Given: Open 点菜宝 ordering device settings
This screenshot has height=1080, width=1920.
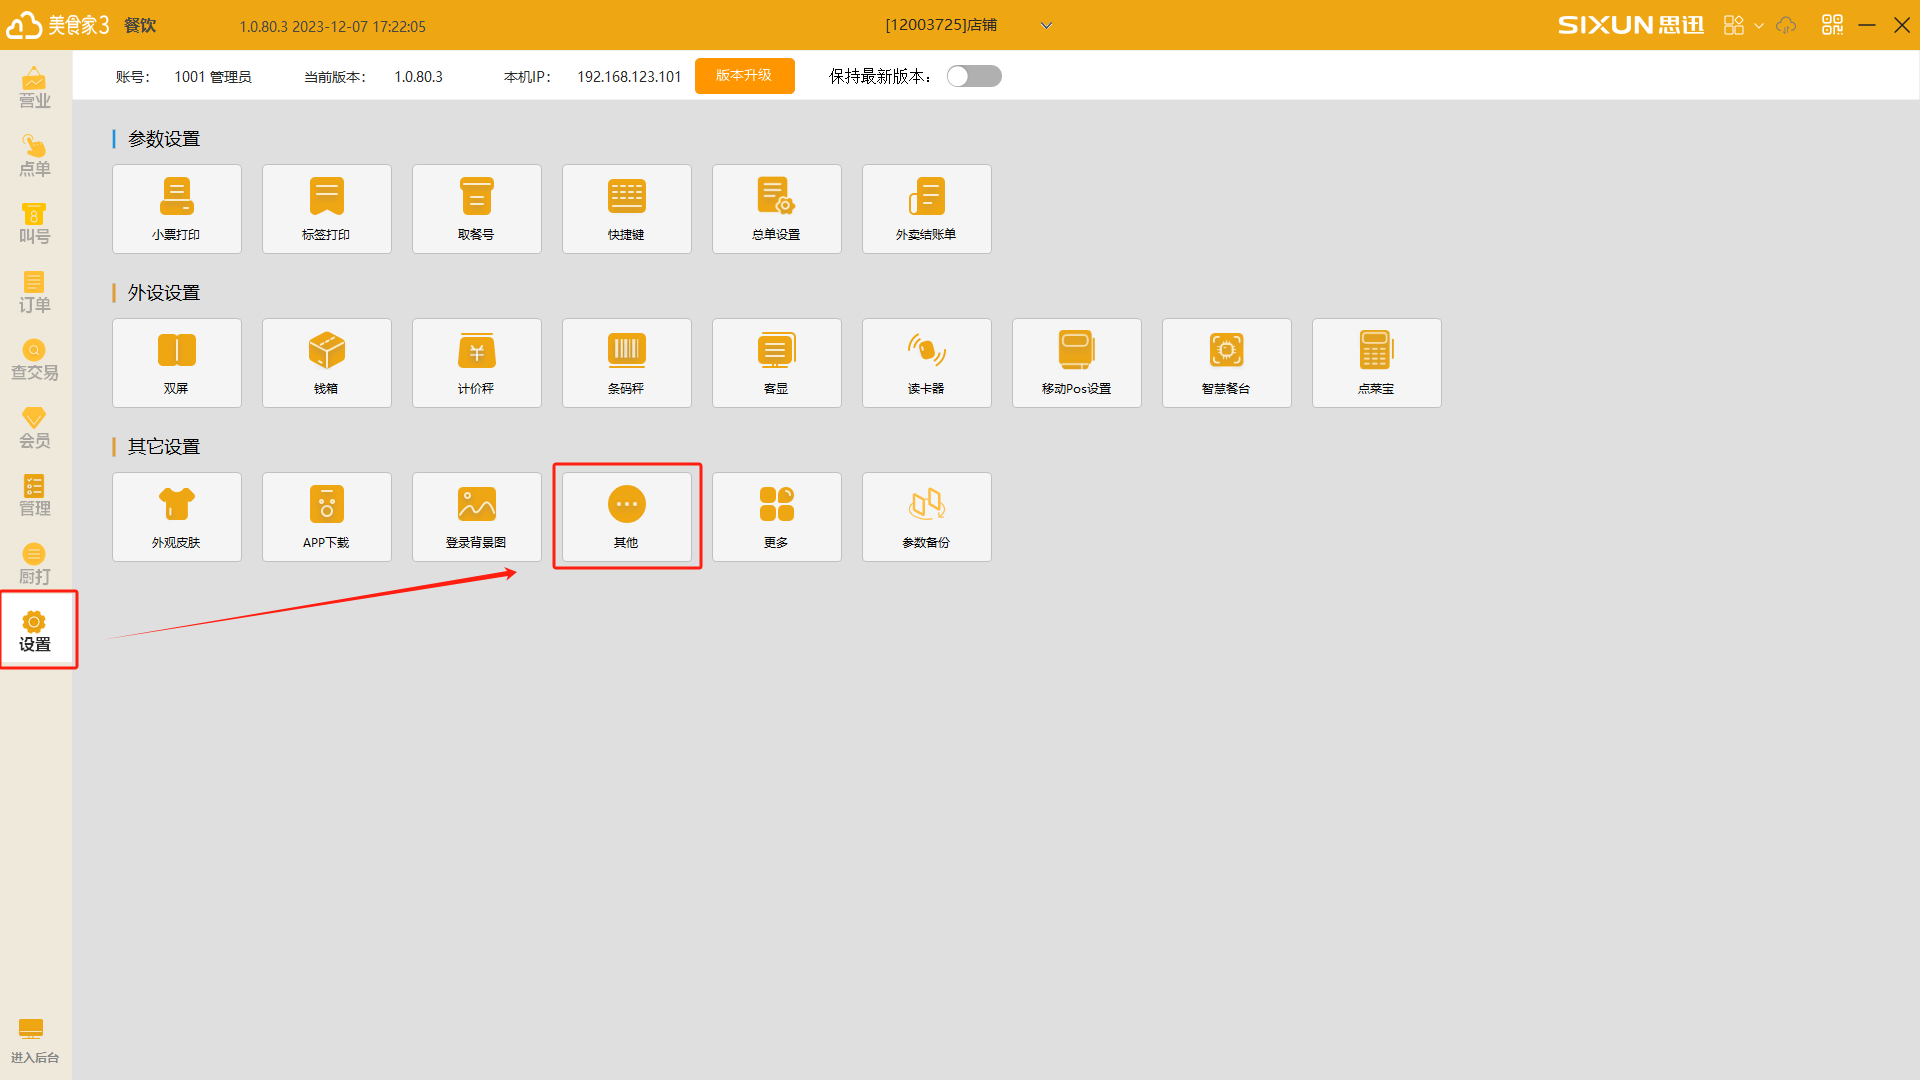Looking at the screenshot, I should [1377, 363].
